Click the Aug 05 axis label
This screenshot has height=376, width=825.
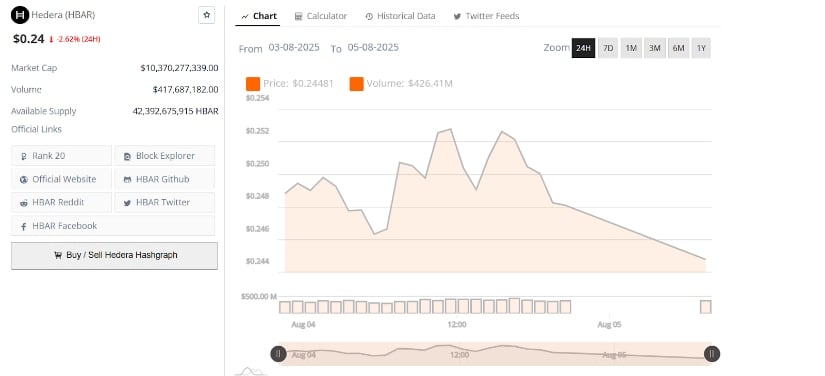click(x=609, y=324)
